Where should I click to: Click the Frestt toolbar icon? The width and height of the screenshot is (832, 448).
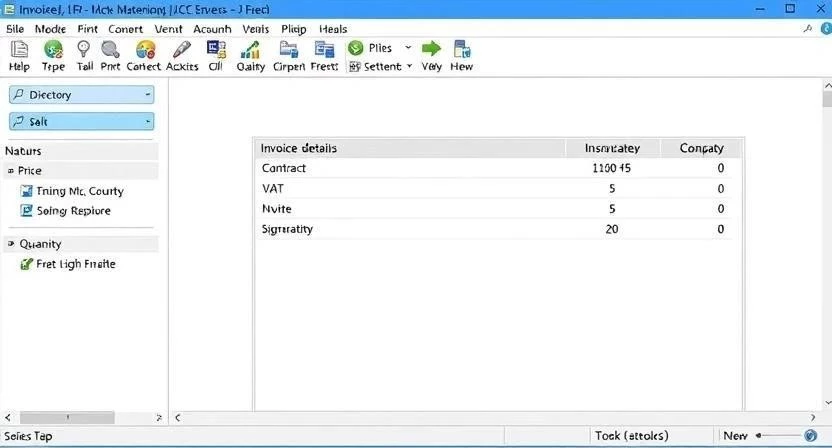[x=324, y=49]
